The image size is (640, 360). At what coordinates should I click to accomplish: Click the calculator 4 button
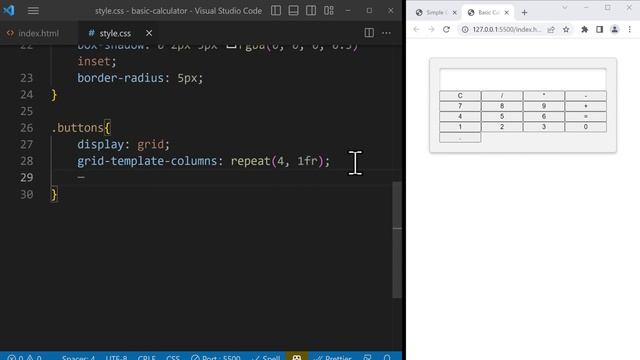(460, 116)
